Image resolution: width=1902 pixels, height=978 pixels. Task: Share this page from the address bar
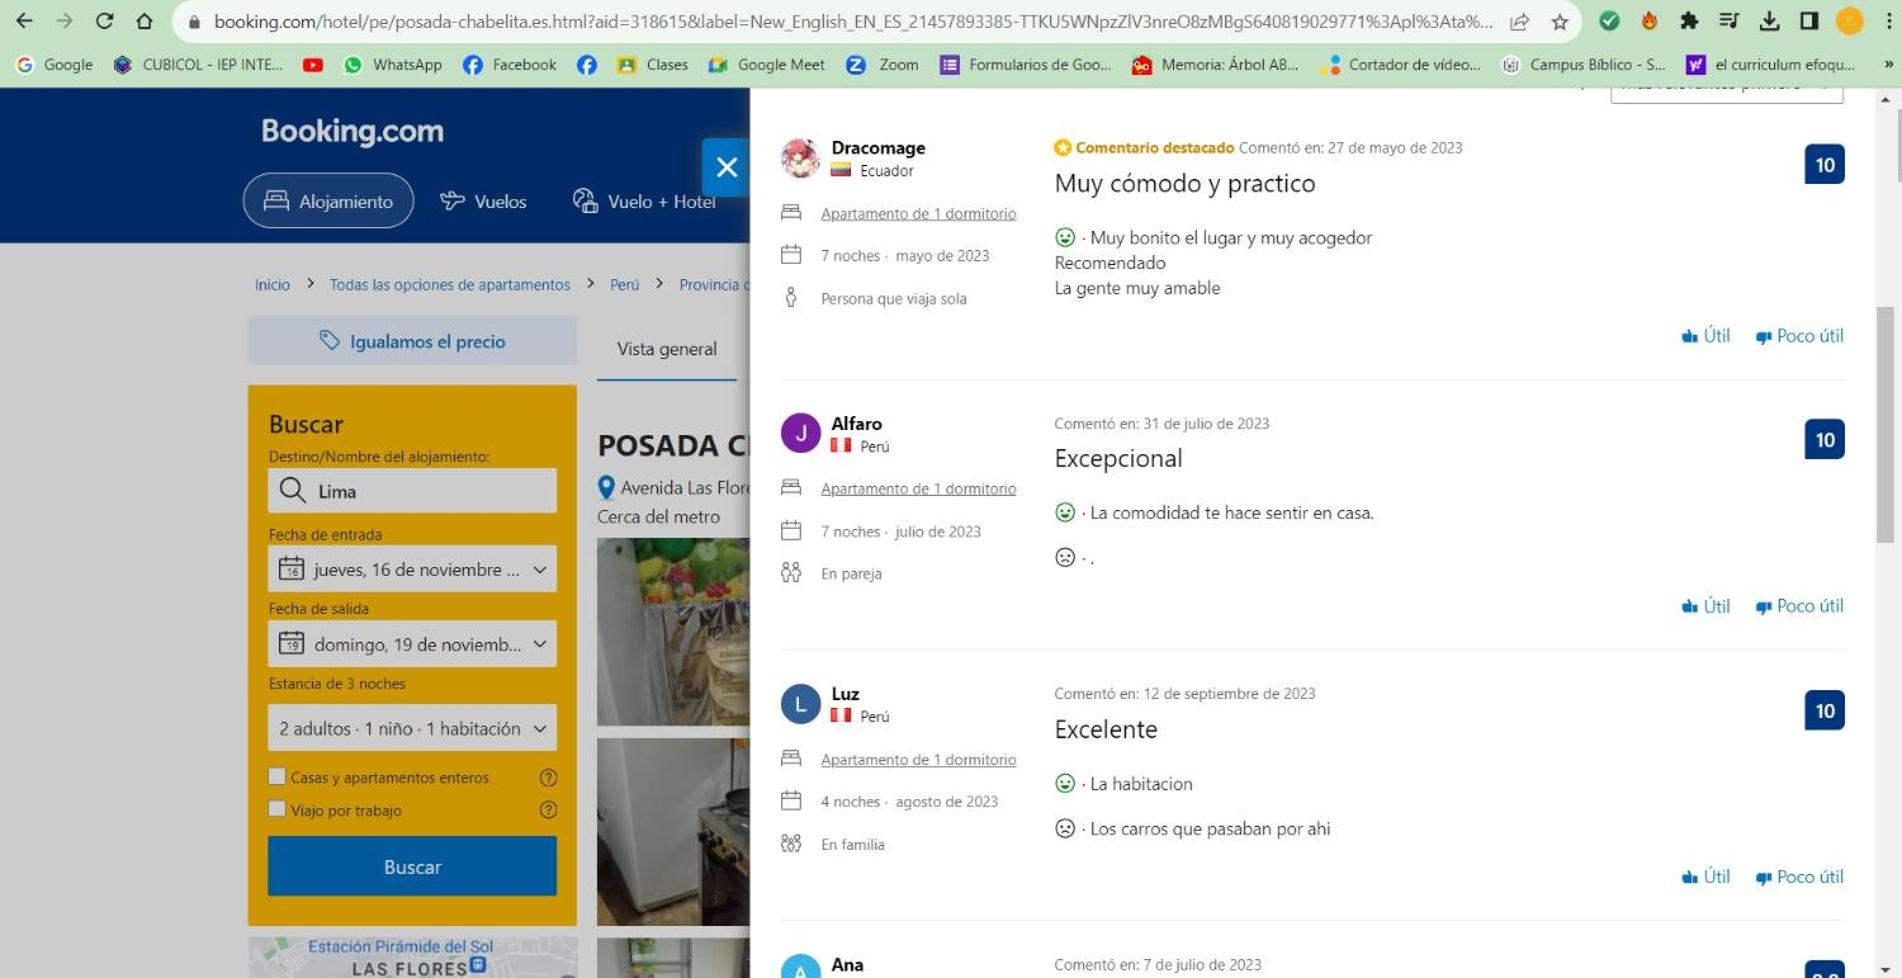(1519, 22)
